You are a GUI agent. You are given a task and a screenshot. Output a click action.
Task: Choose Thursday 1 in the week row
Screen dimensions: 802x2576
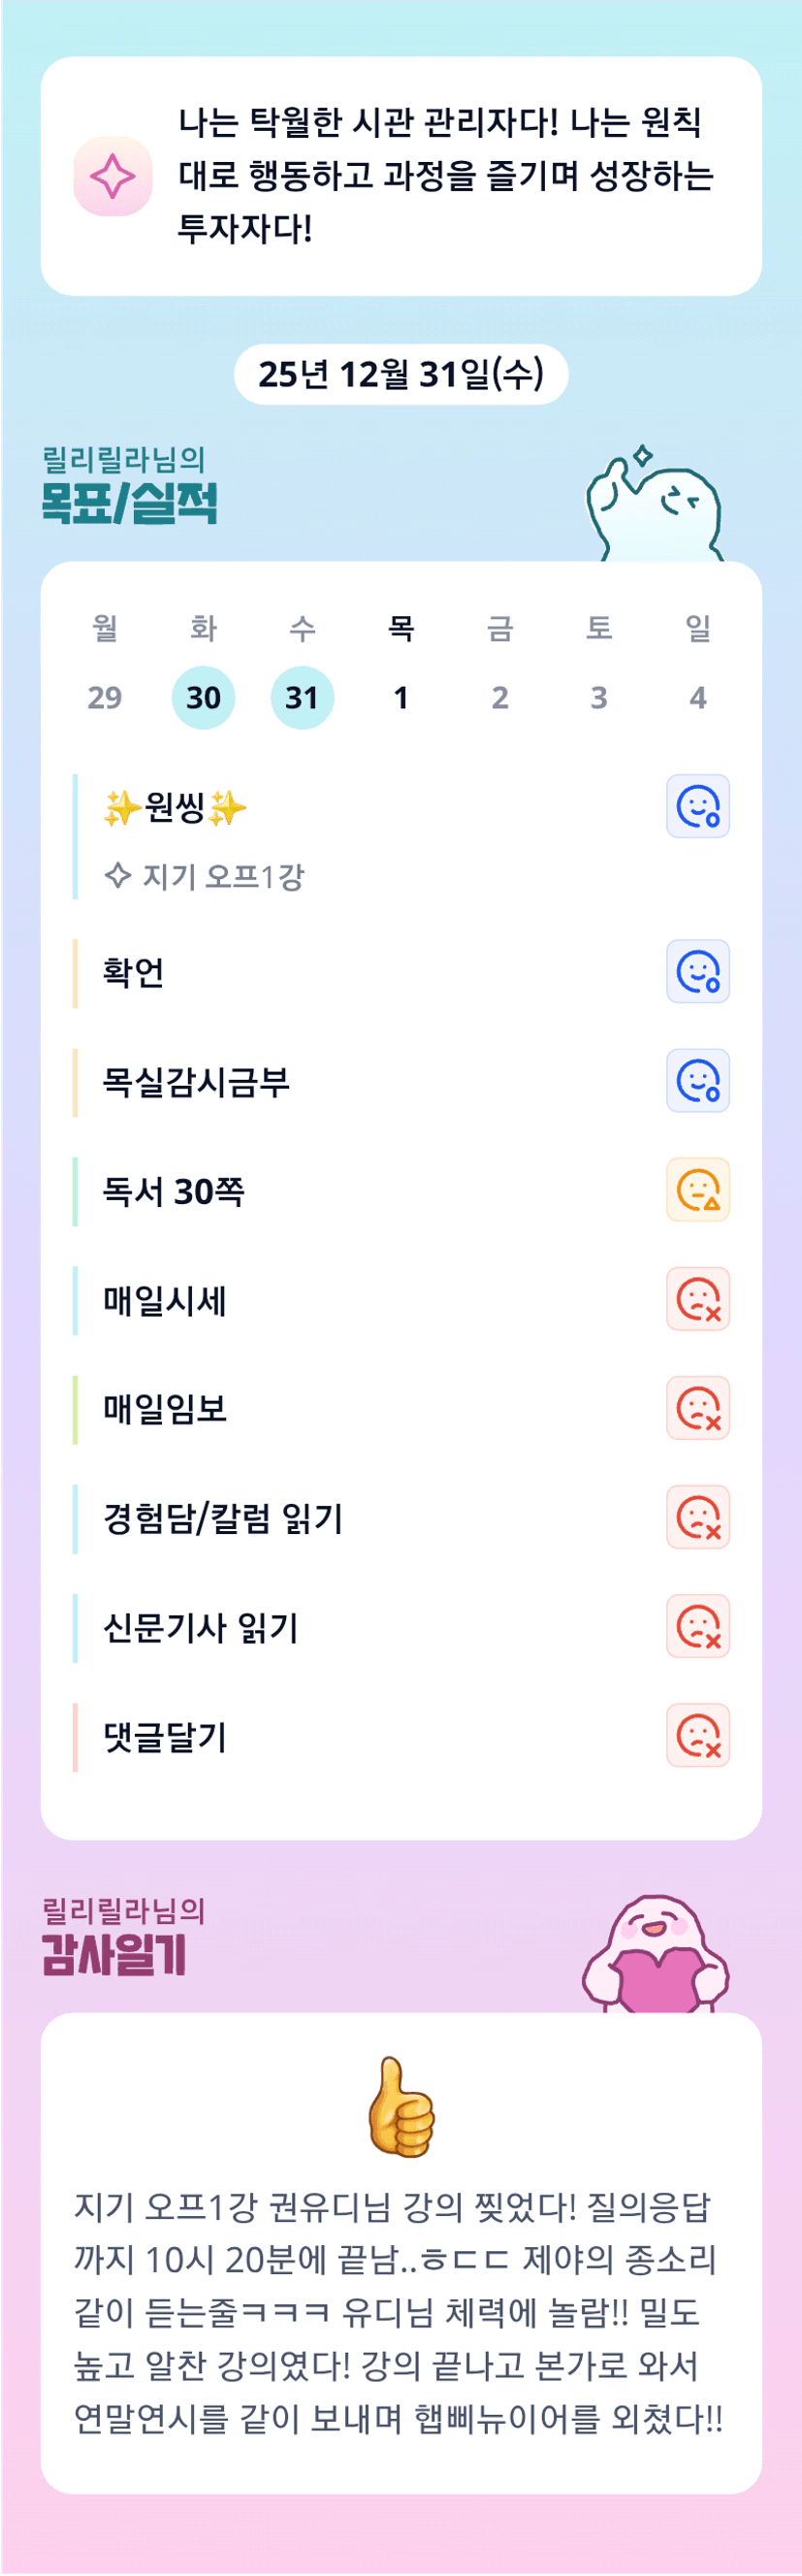click(x=401, y=697)
